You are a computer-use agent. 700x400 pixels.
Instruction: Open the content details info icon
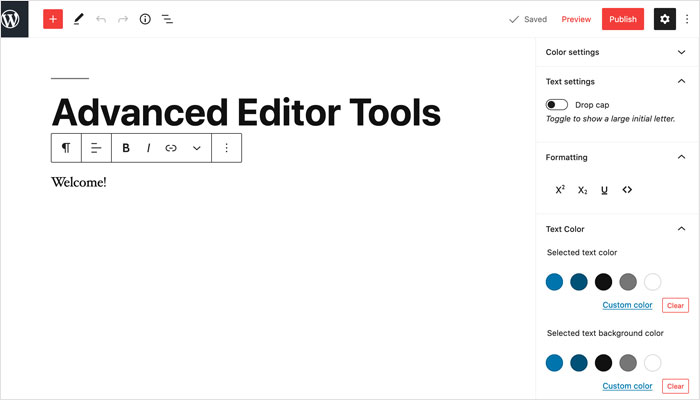coord(145,19)
